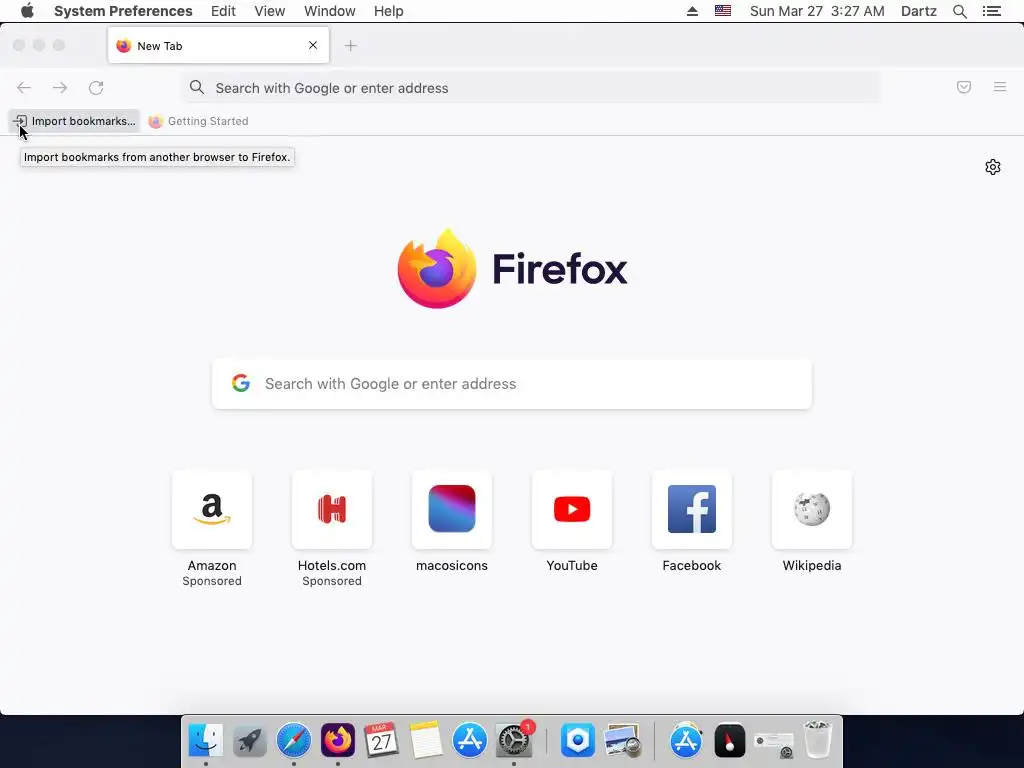Open the View menu
This screenshot has height=768, width=1024.
tap(270, 11)
